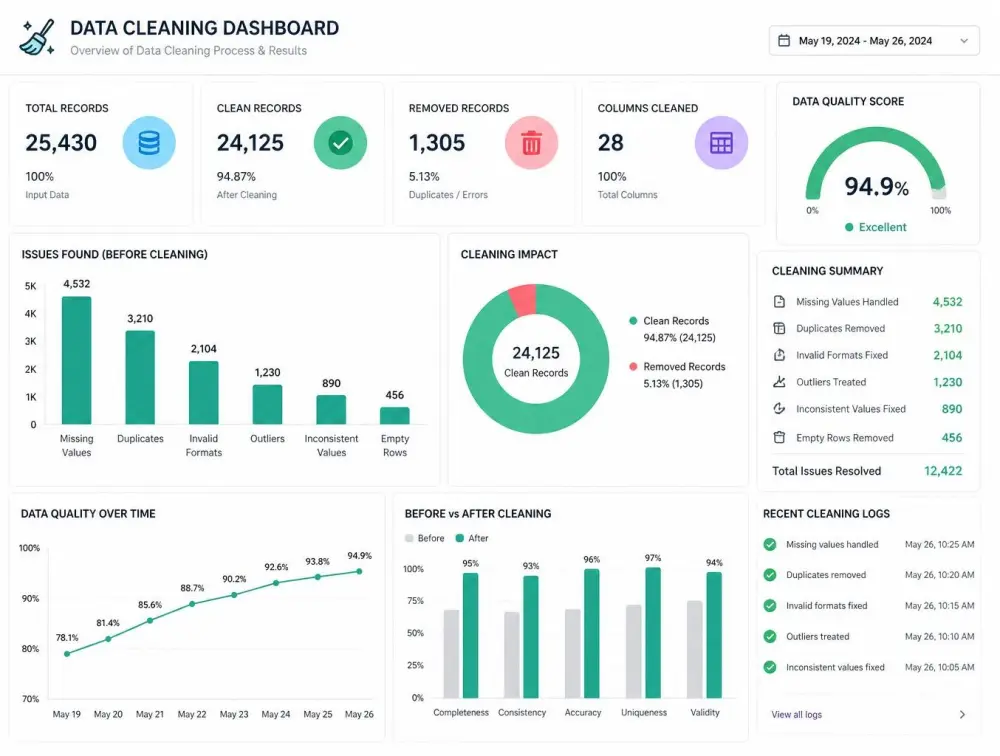Click the Duplicates / Errors caption
Screen dimensions: 1000x756
coord(448,195)
